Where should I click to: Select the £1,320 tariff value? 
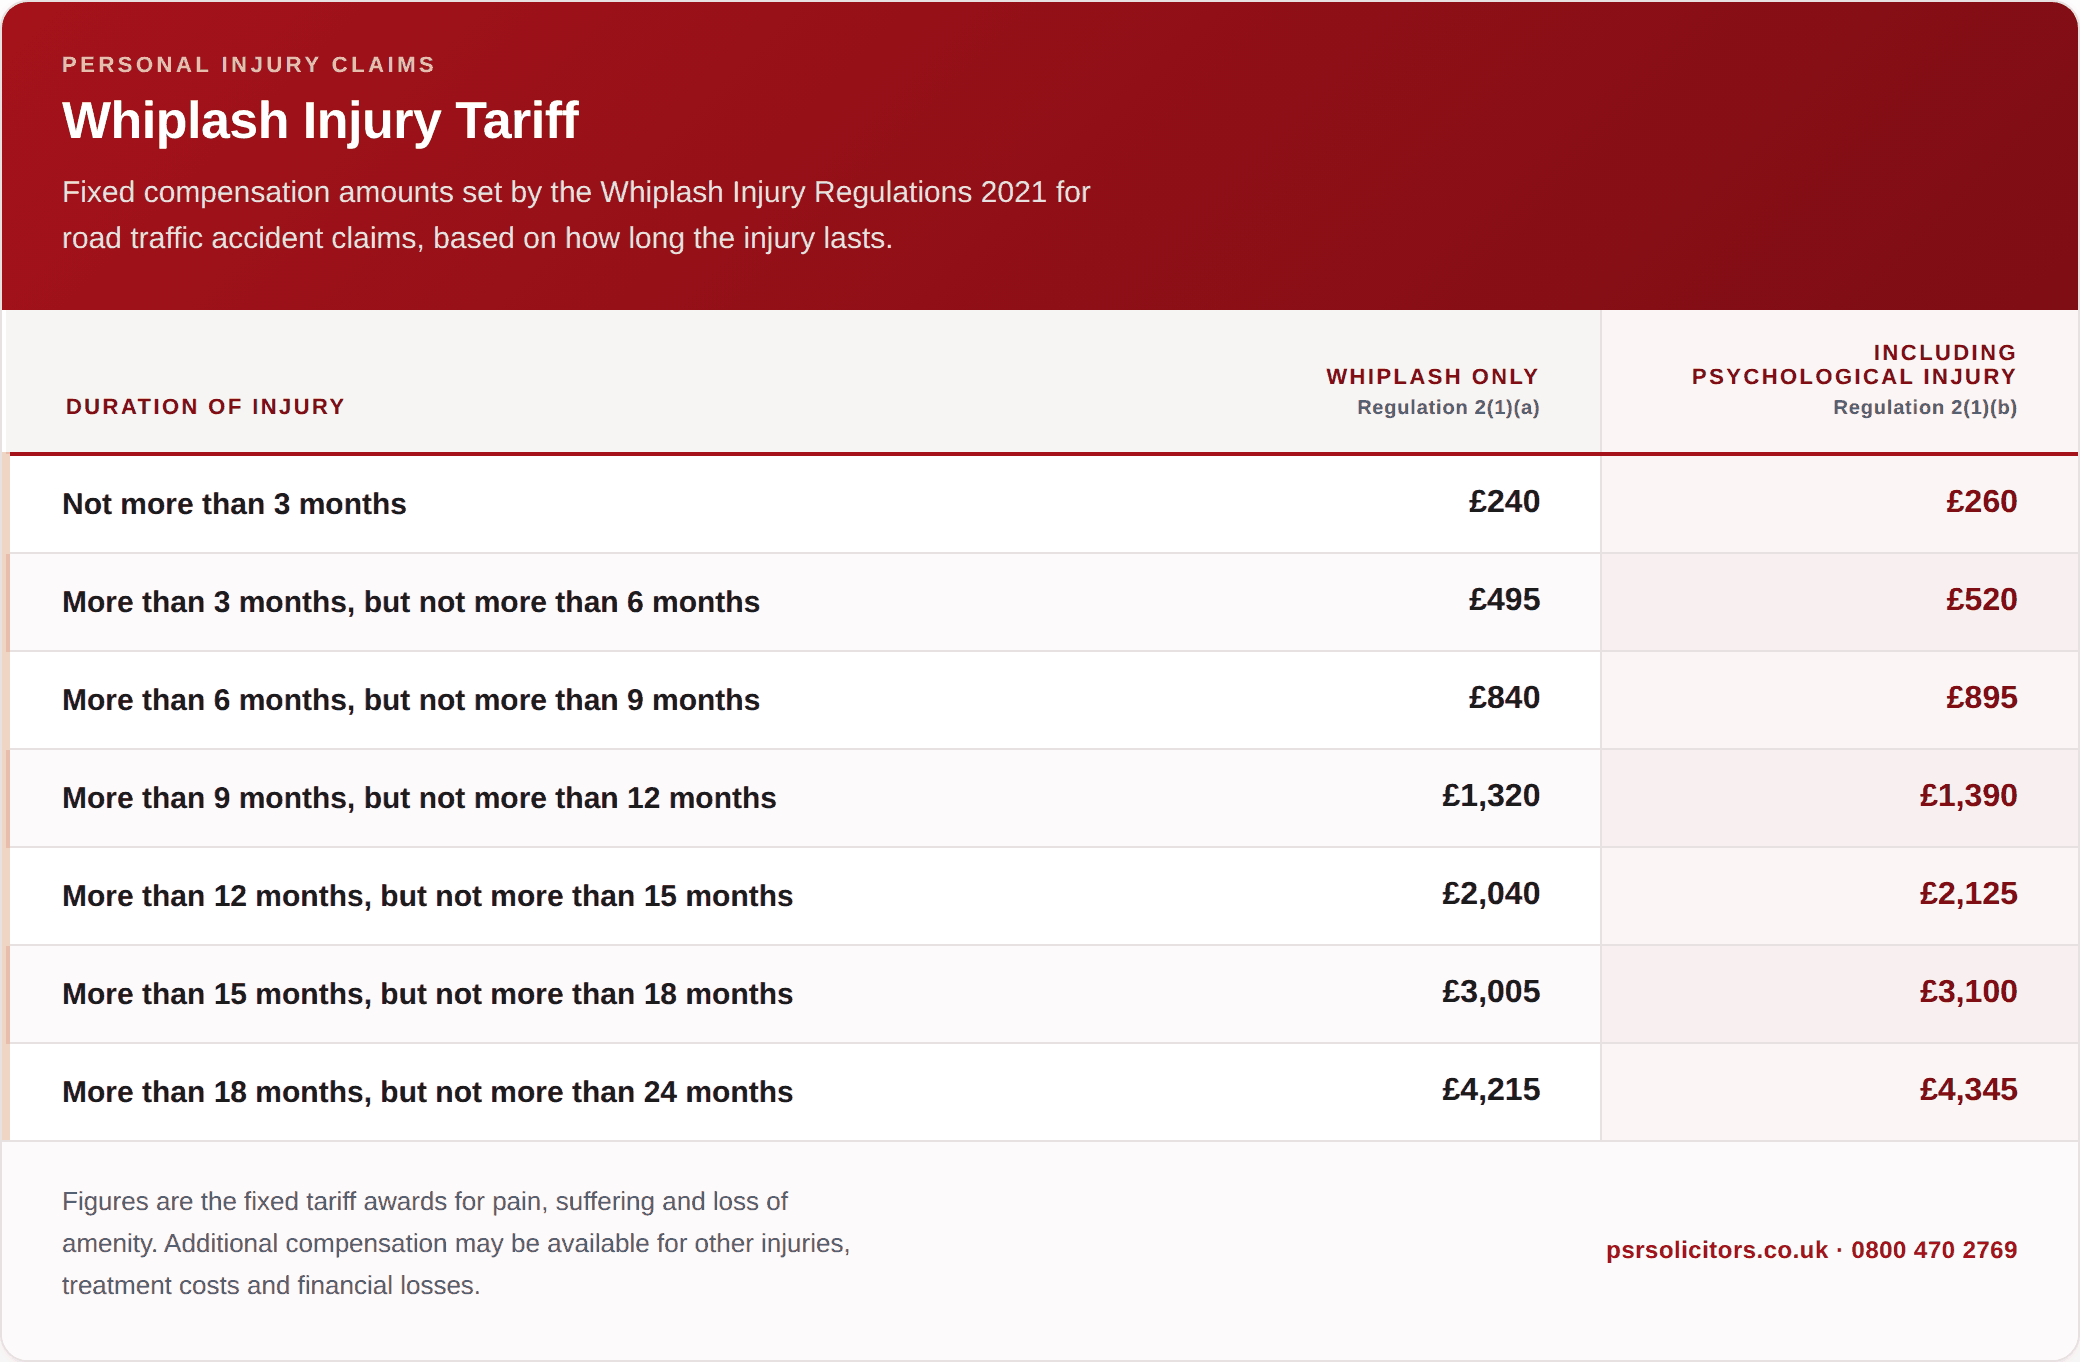click(x=1491, y=796)
